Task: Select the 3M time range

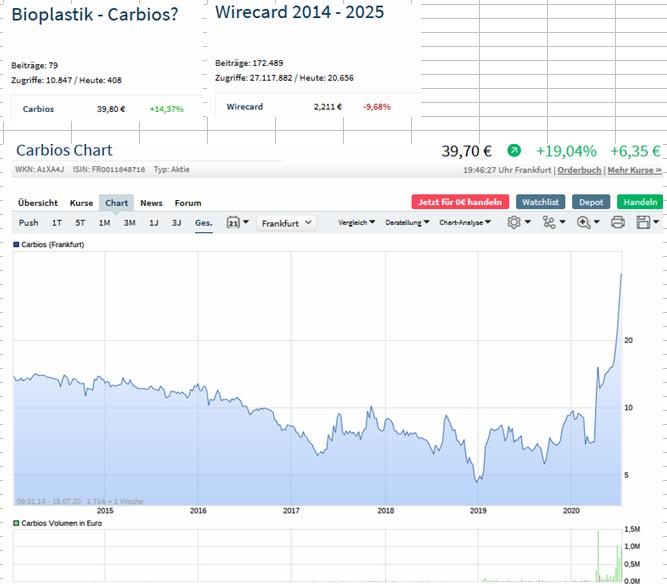Action: pyautogui.click(x=130, y=222)
